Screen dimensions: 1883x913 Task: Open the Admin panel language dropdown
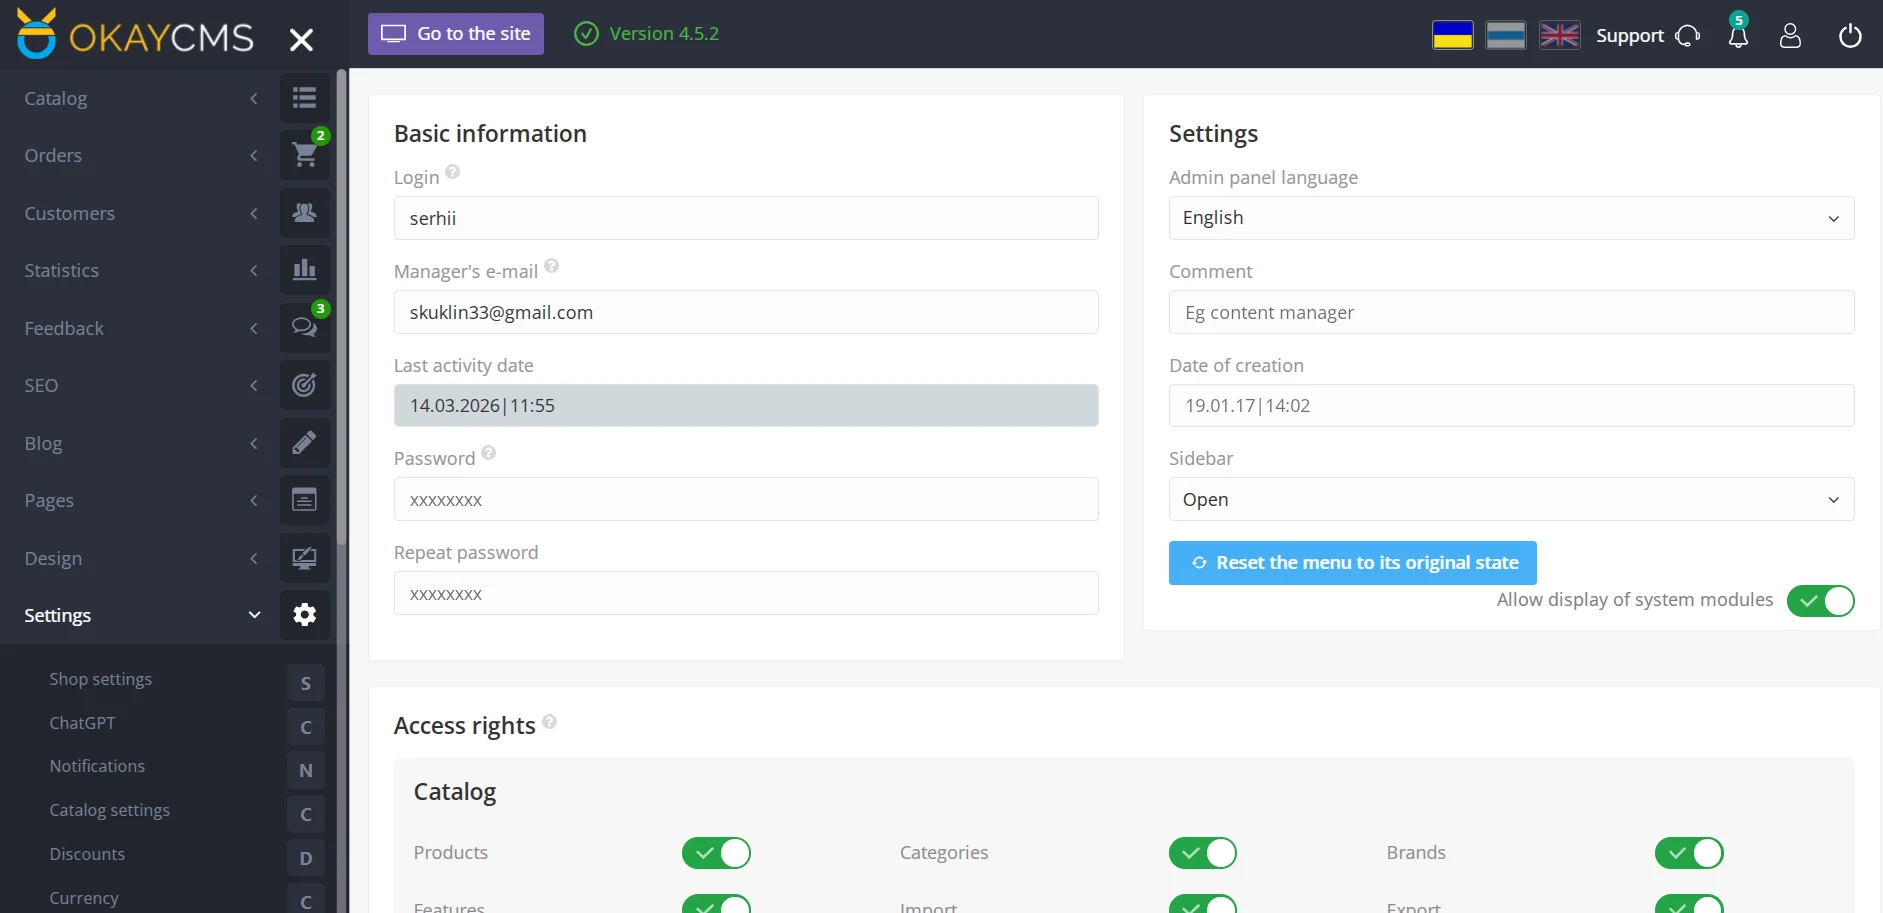(x=1510, y=217)
